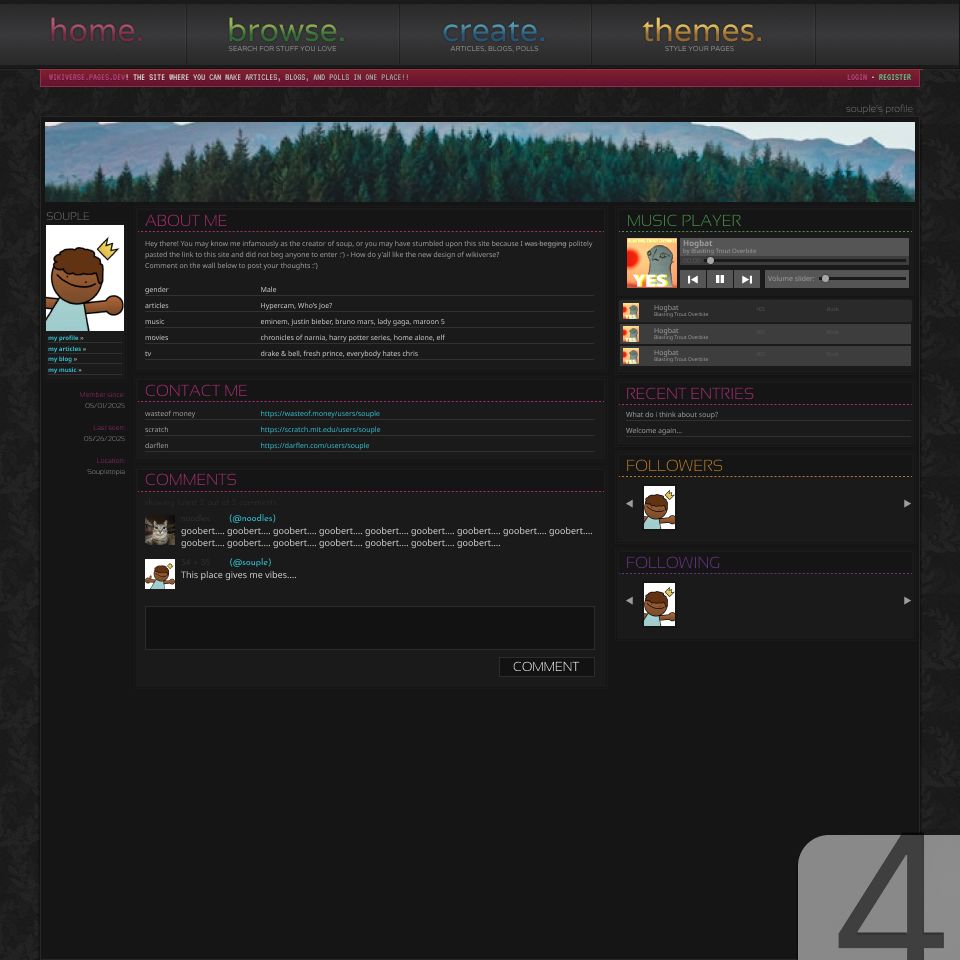Click the song progress seek bar
Viewport: 960px width, 960px height.
[806, 261]
